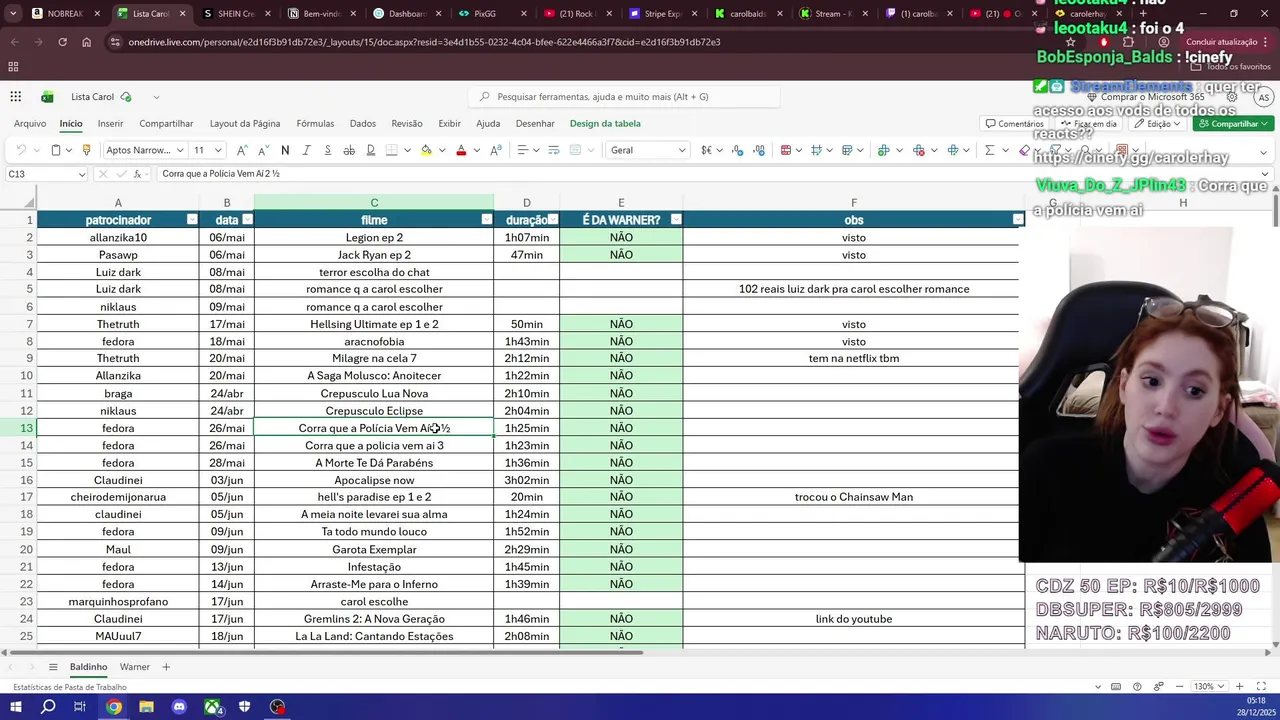The image size is (1280, 720).
Task: Open the Arquivo menu
Action: pos(30,123)
